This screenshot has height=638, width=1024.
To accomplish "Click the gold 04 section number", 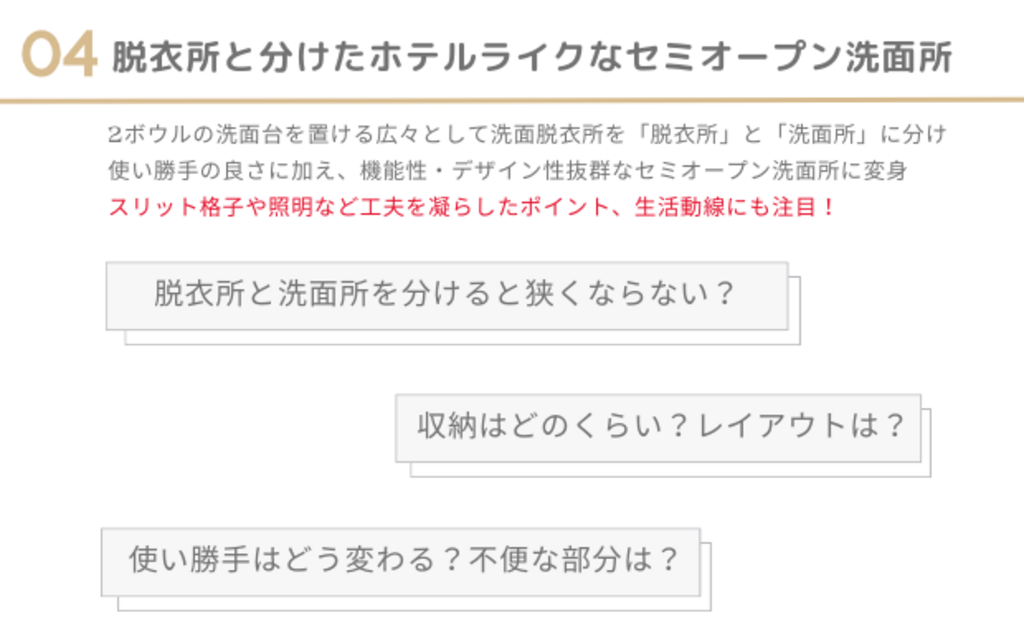I will (59, 56).
